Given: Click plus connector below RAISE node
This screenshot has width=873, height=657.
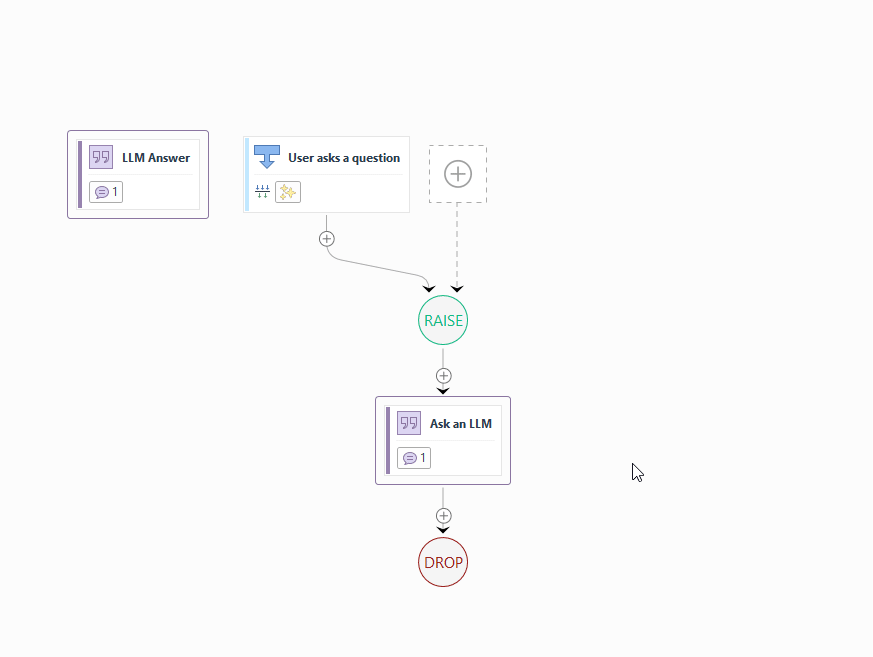Looking at the screenshot, I should tap(444, 376).
